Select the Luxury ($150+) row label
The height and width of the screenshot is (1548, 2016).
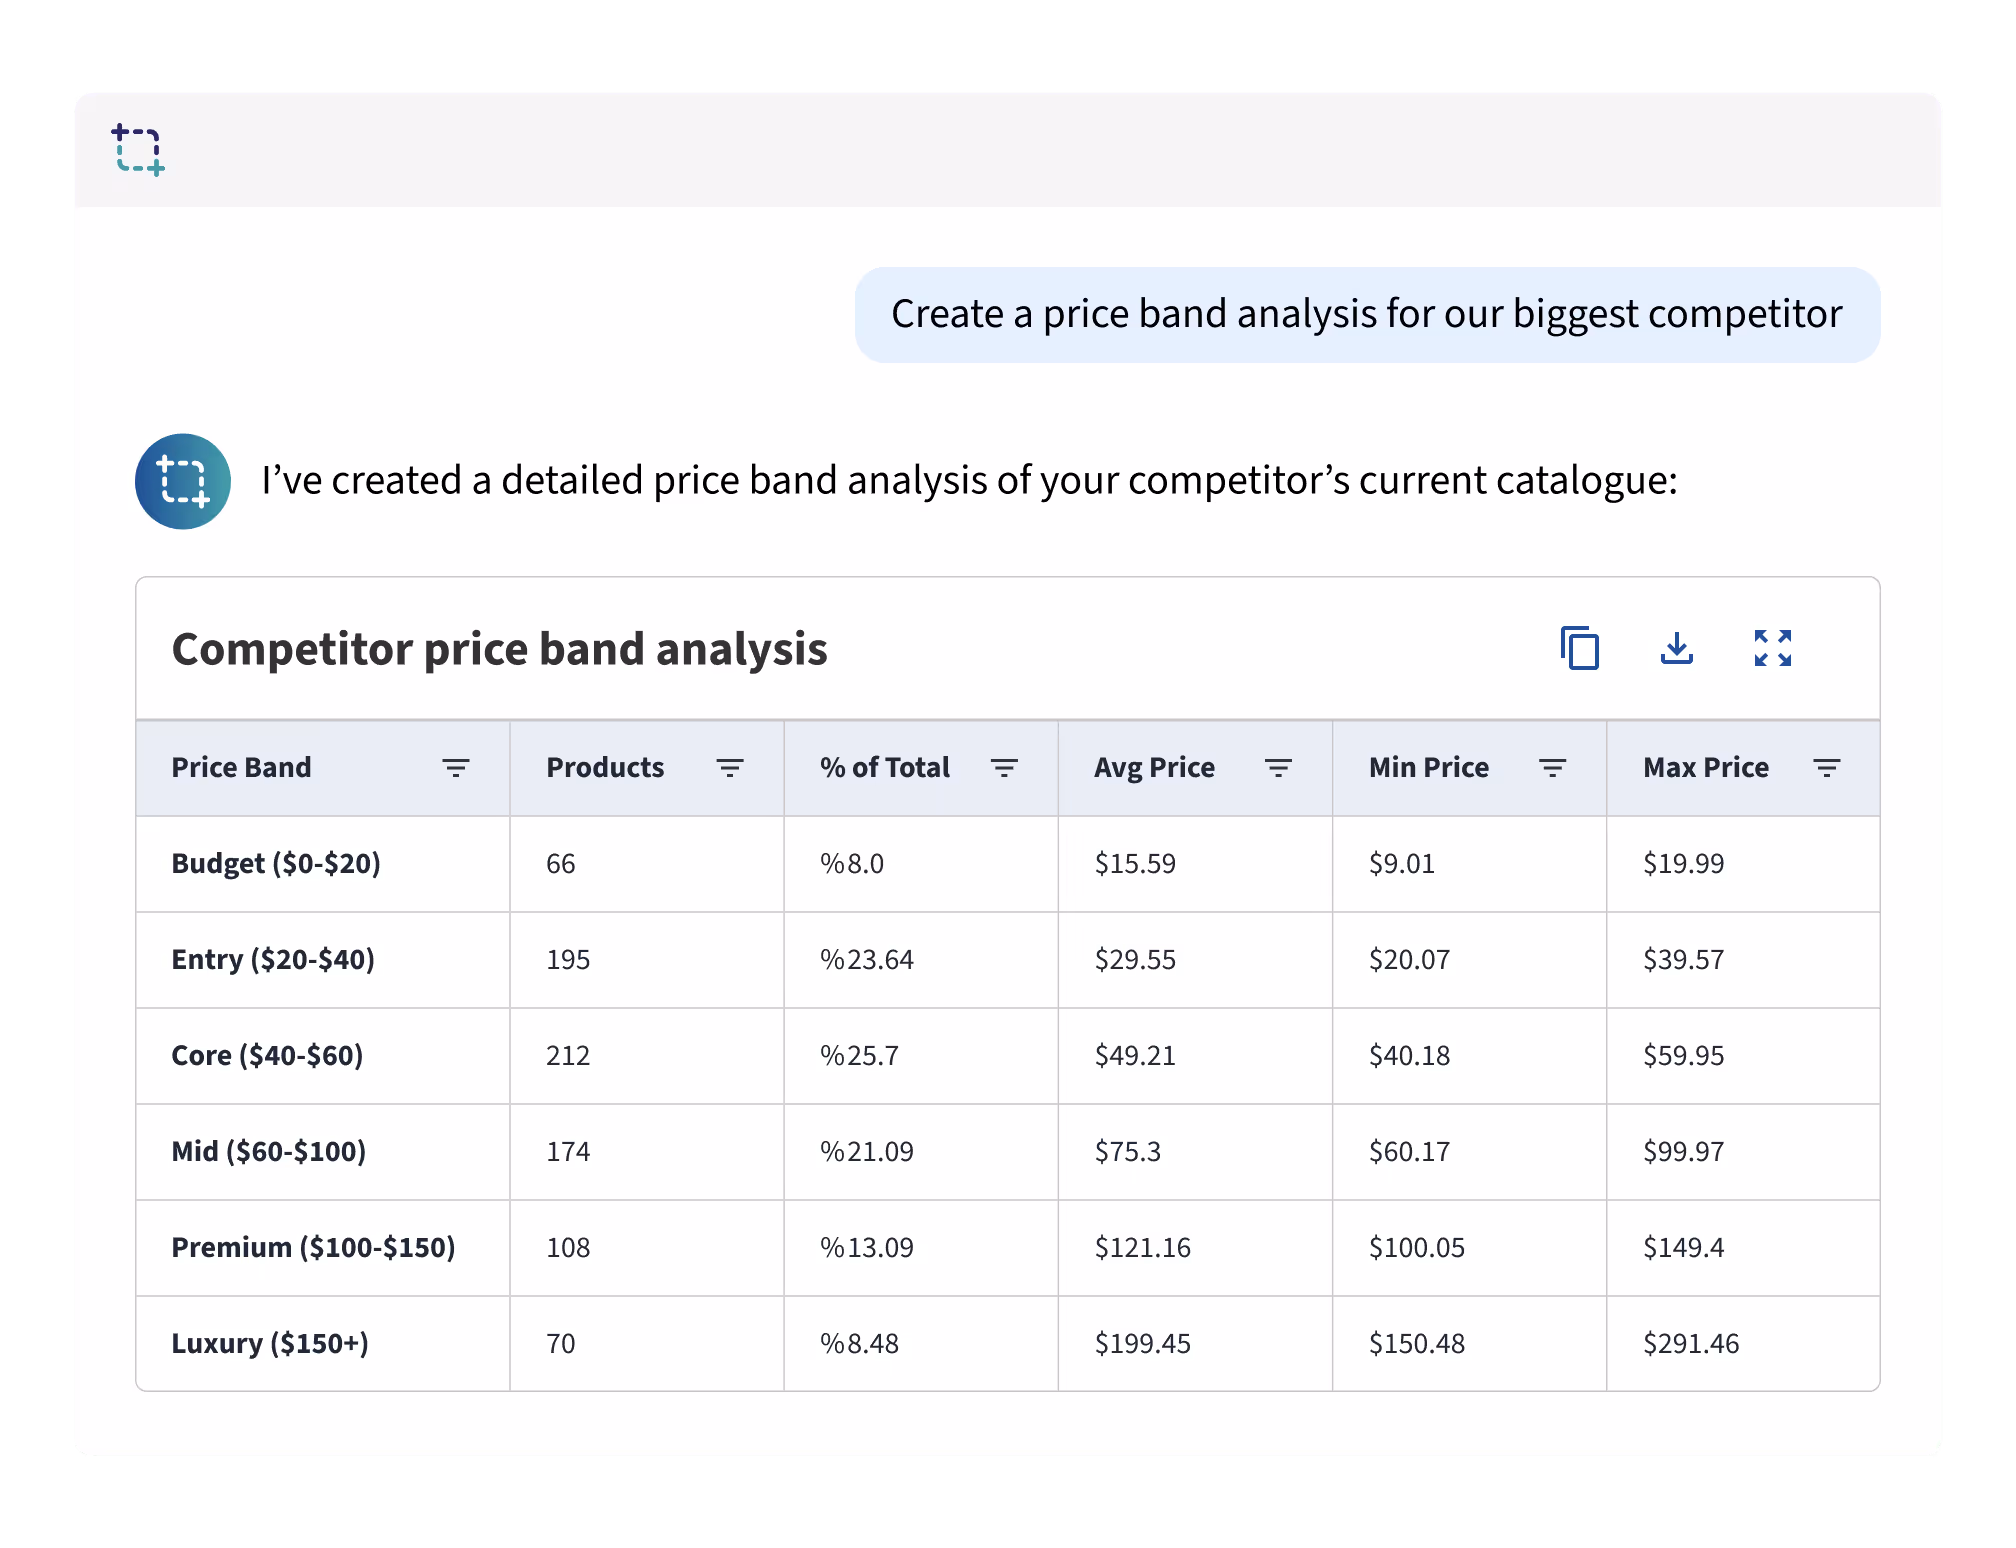pos(270,1343)
